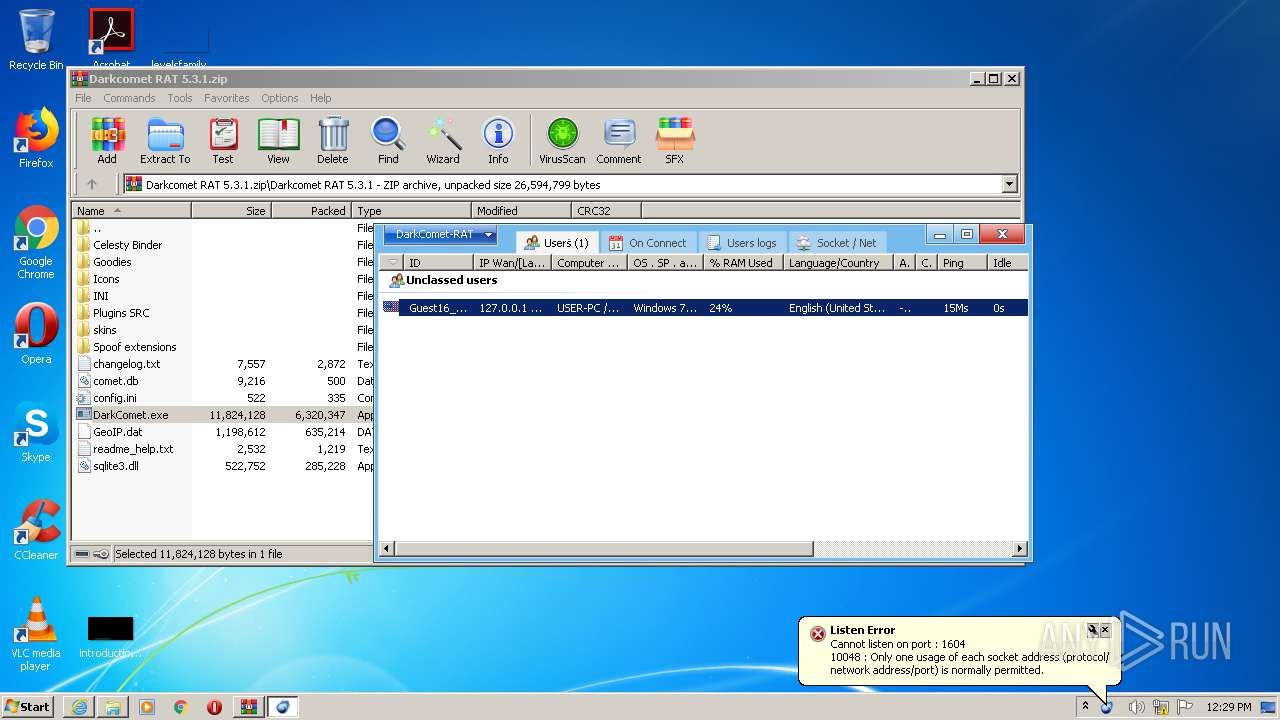The width and height of the screenshot is (1280, 720).
Task: Open the DarkComet-RAT main dropdown button
Action: pyautogui.click(x=441, y=235)
